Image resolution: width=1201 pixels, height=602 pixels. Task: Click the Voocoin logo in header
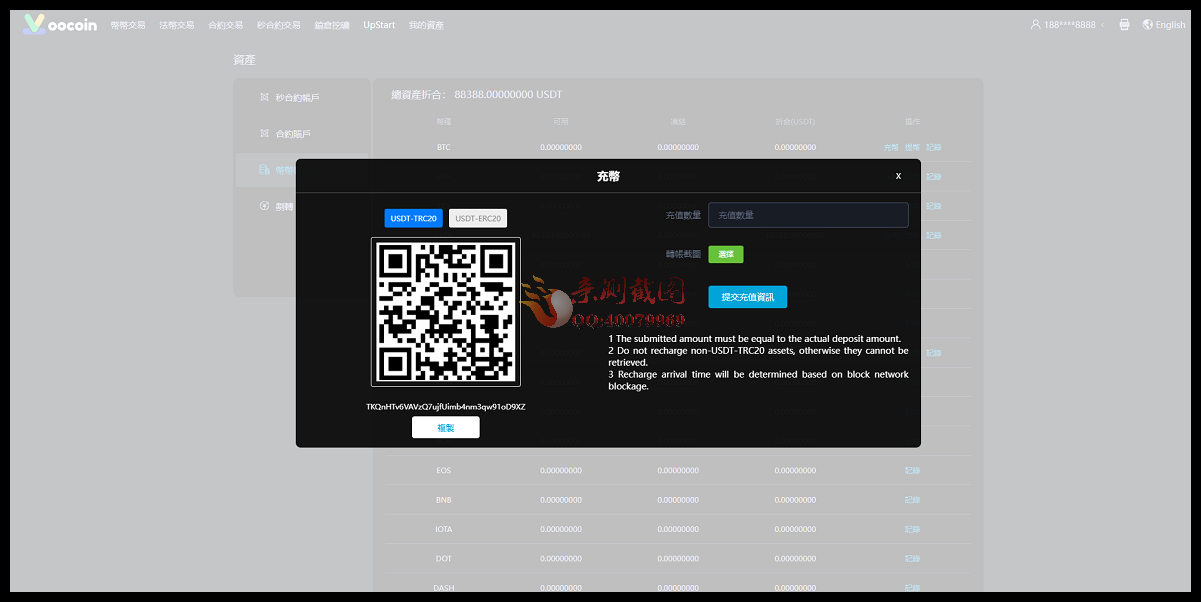(60, 24)
